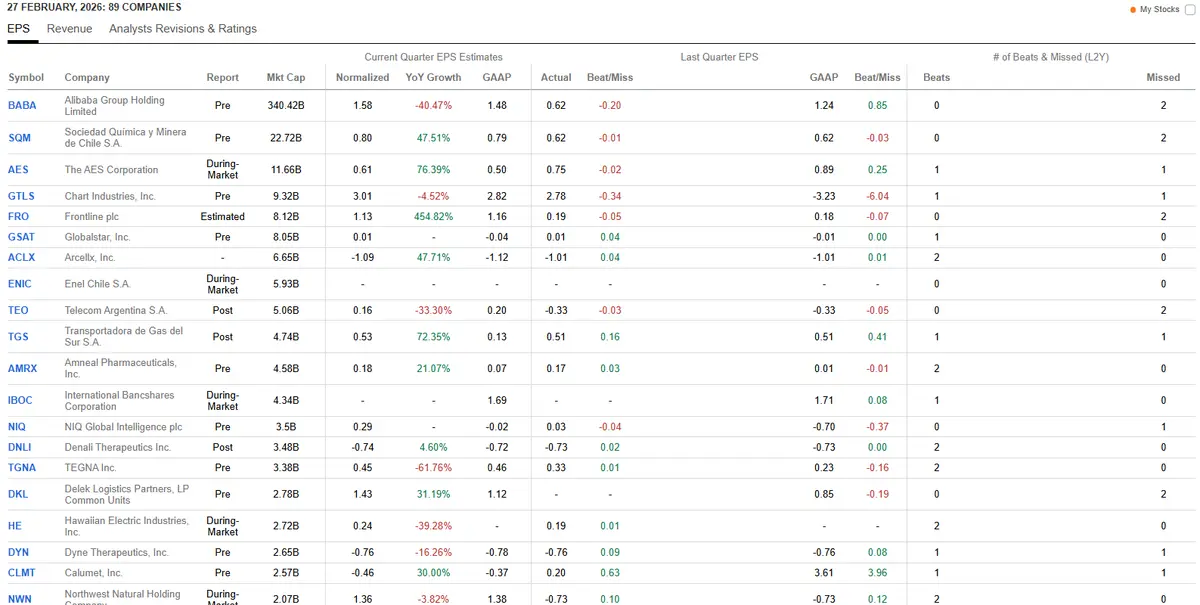Click the 22.72B market cap value
This screenshot has width=1200, height=605.
click(286, 138)
